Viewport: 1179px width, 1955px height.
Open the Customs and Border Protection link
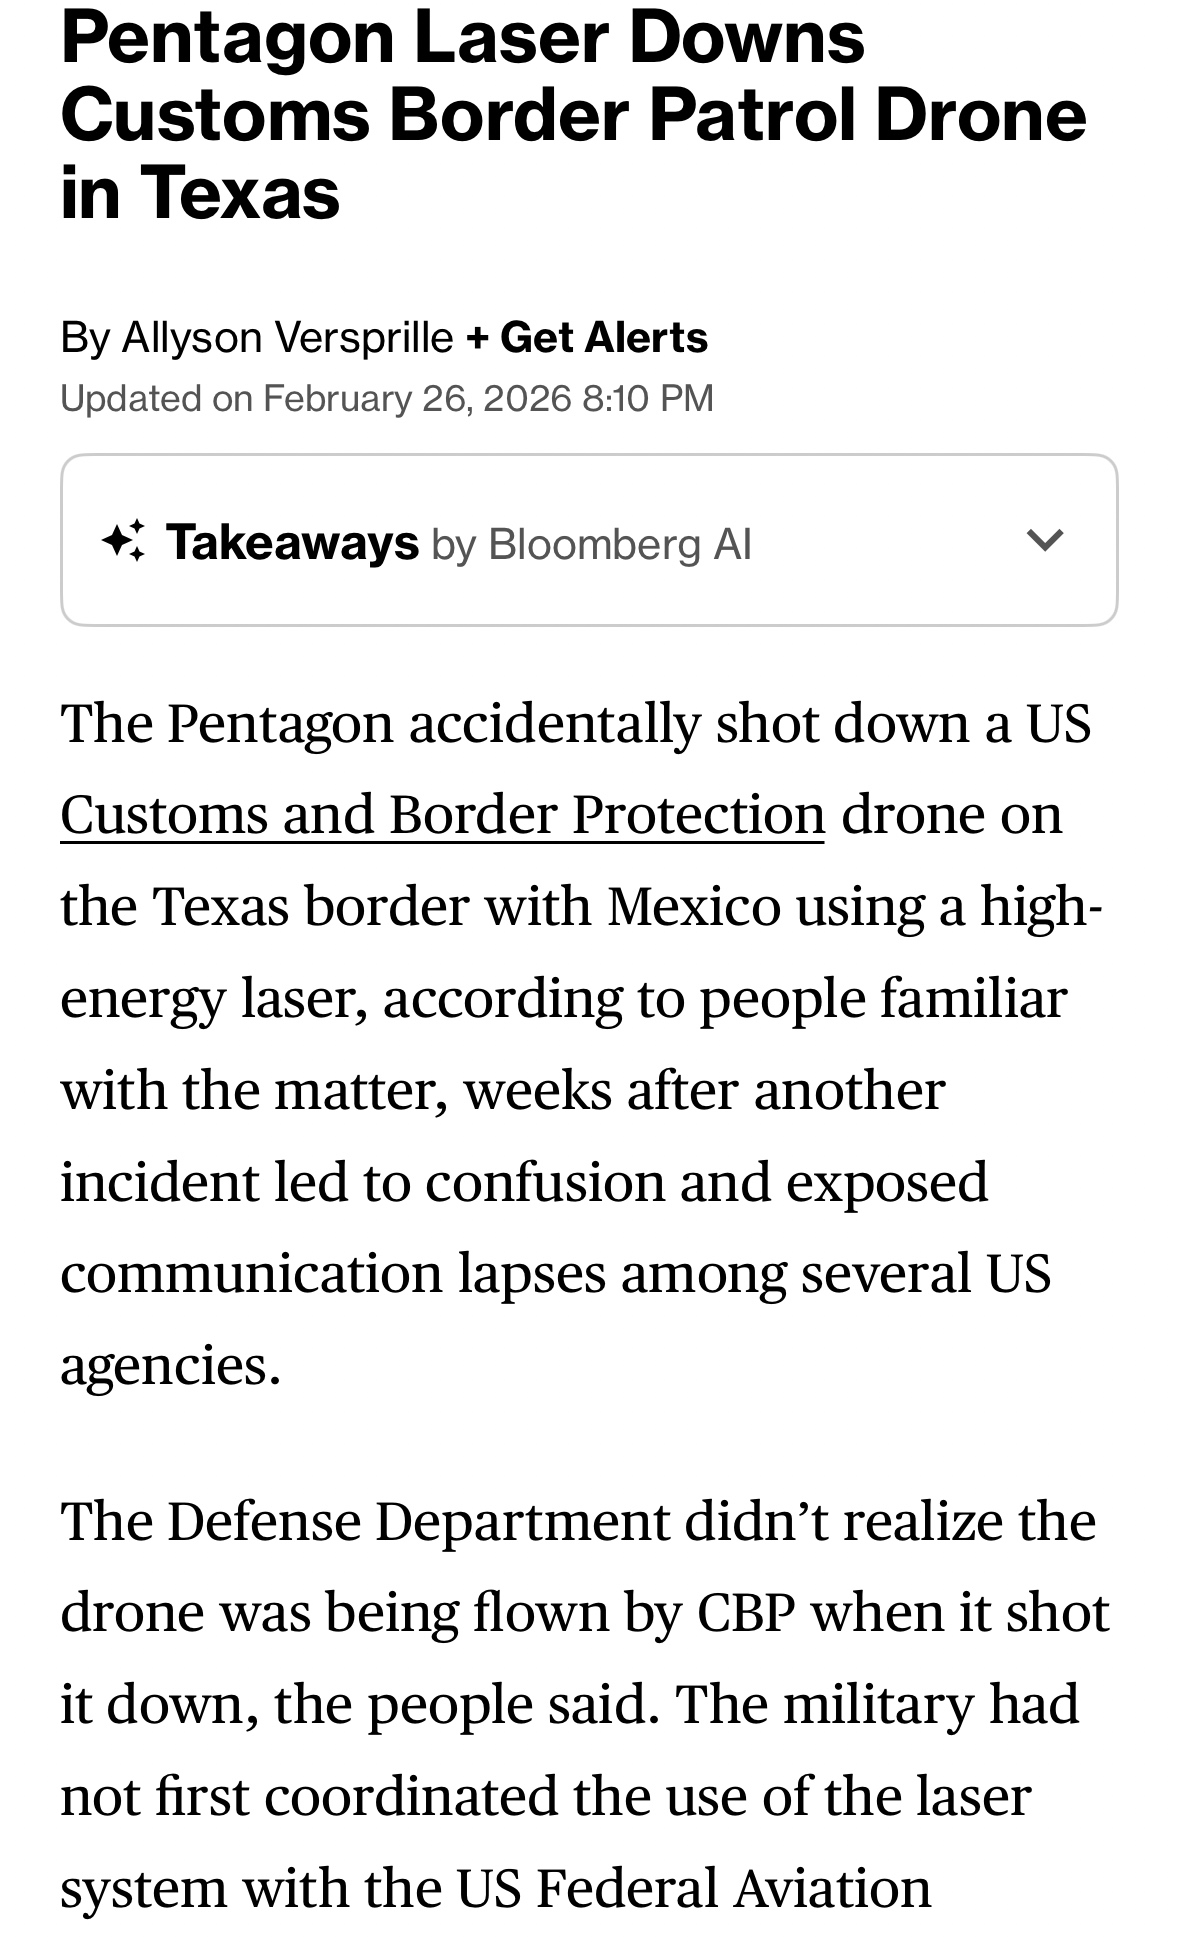[442, 814]
